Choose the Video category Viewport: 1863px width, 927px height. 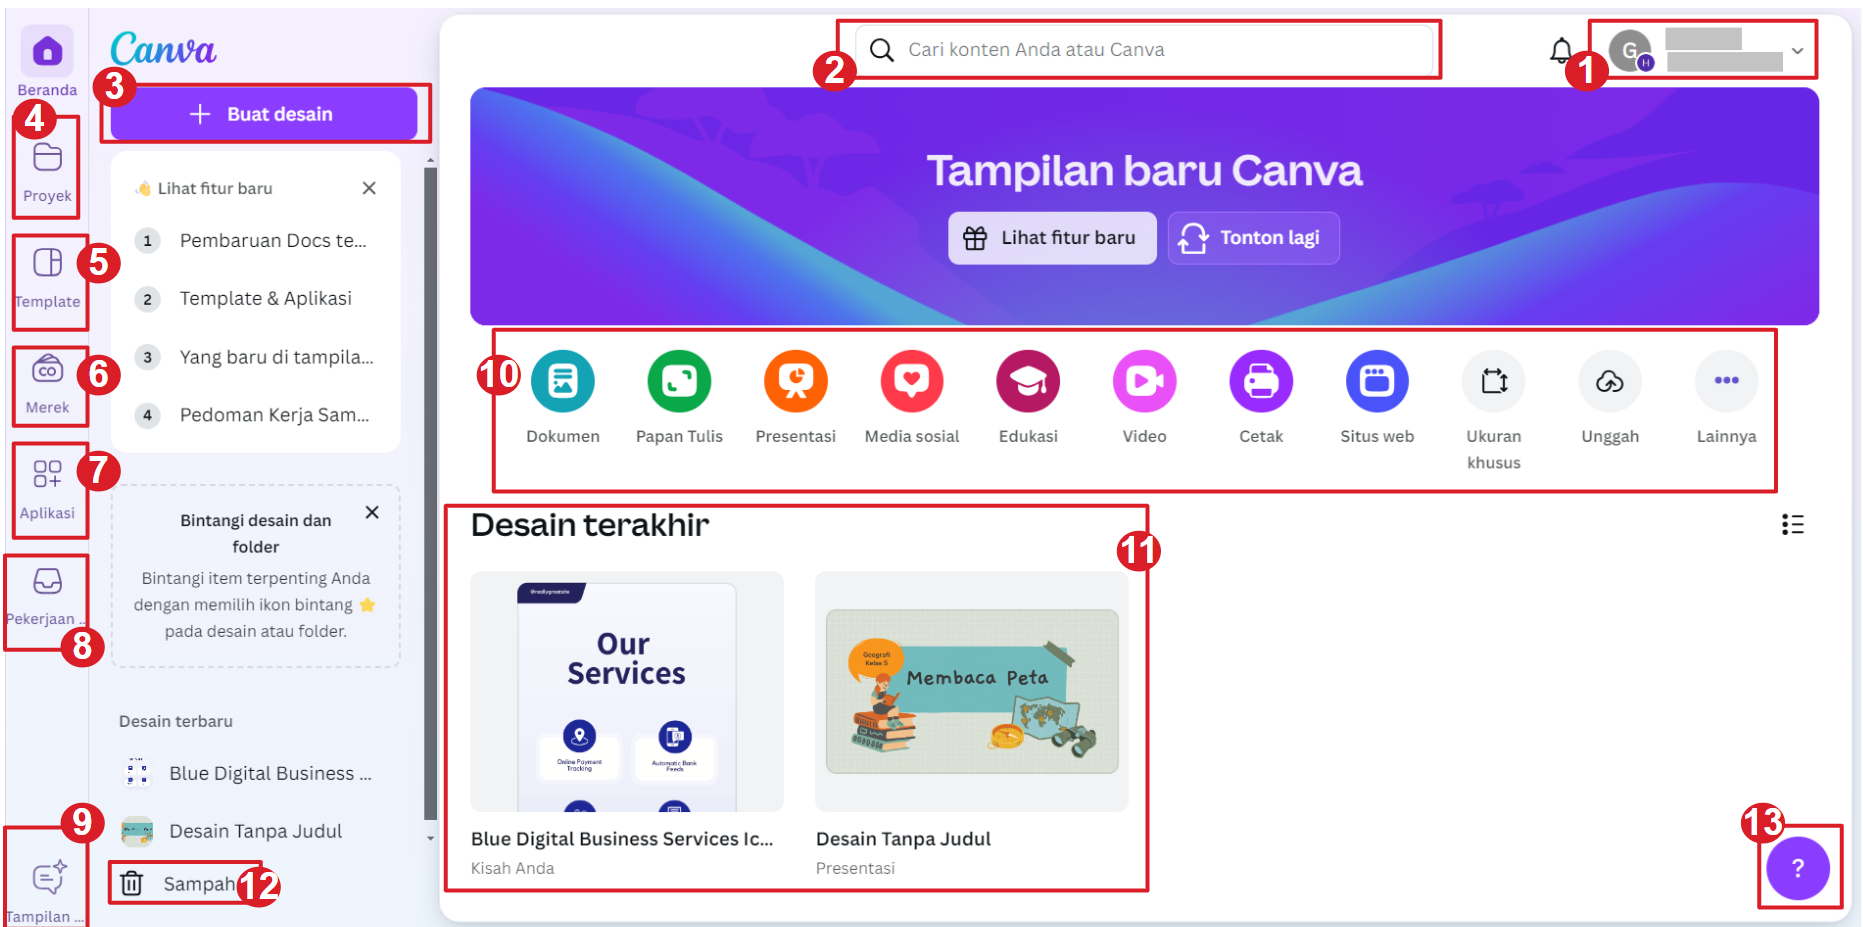pyautogui.click(x=1145, y=381)
